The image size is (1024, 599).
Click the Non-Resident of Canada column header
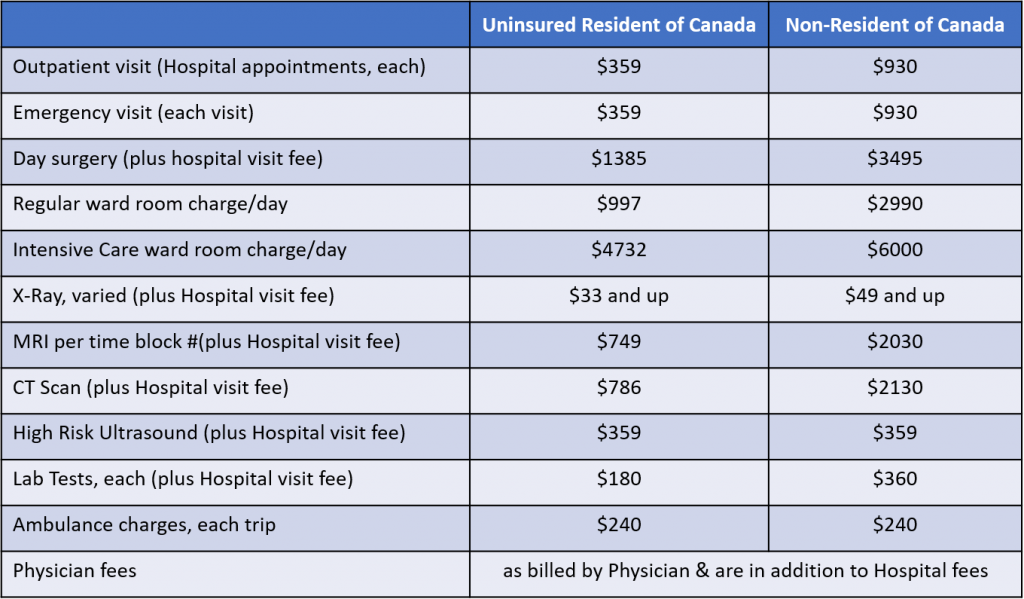point(894,25)
